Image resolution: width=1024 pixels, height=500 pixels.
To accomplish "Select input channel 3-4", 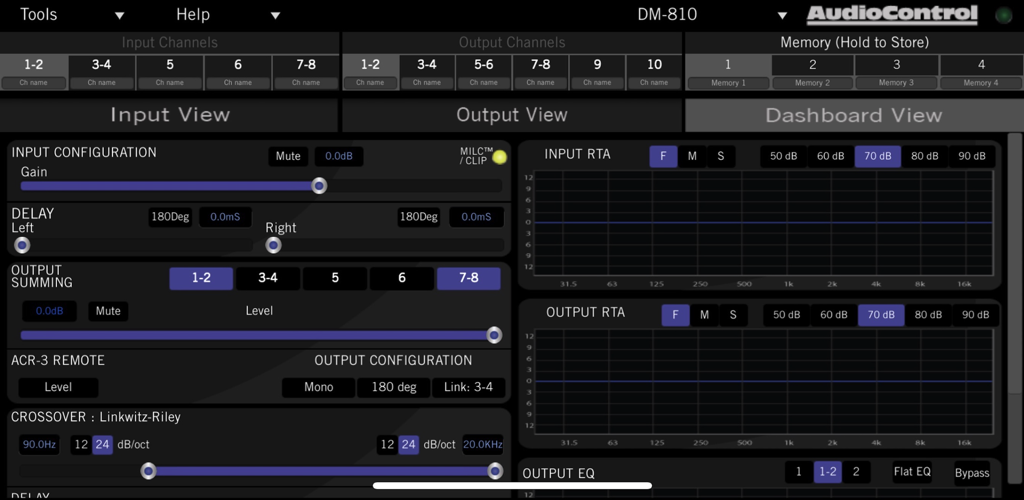I will pyautogui.click(x=101, y=65).
